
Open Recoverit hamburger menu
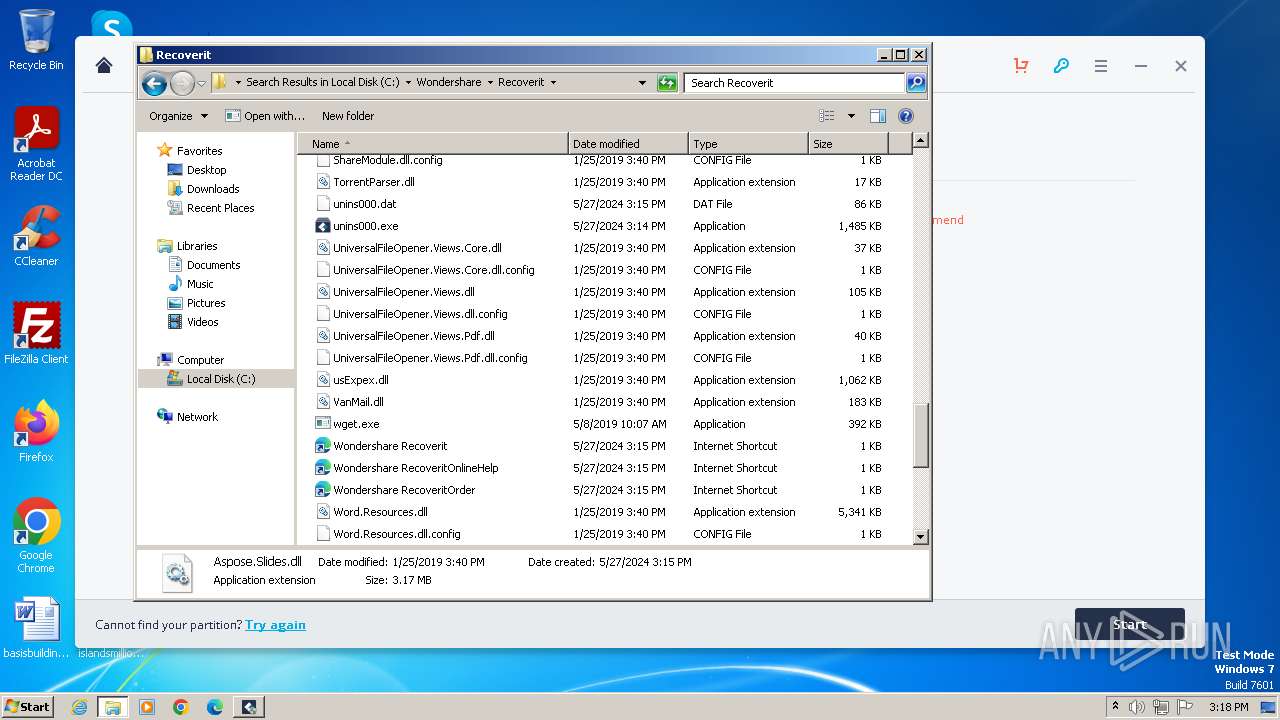(x=1101, y=66)
